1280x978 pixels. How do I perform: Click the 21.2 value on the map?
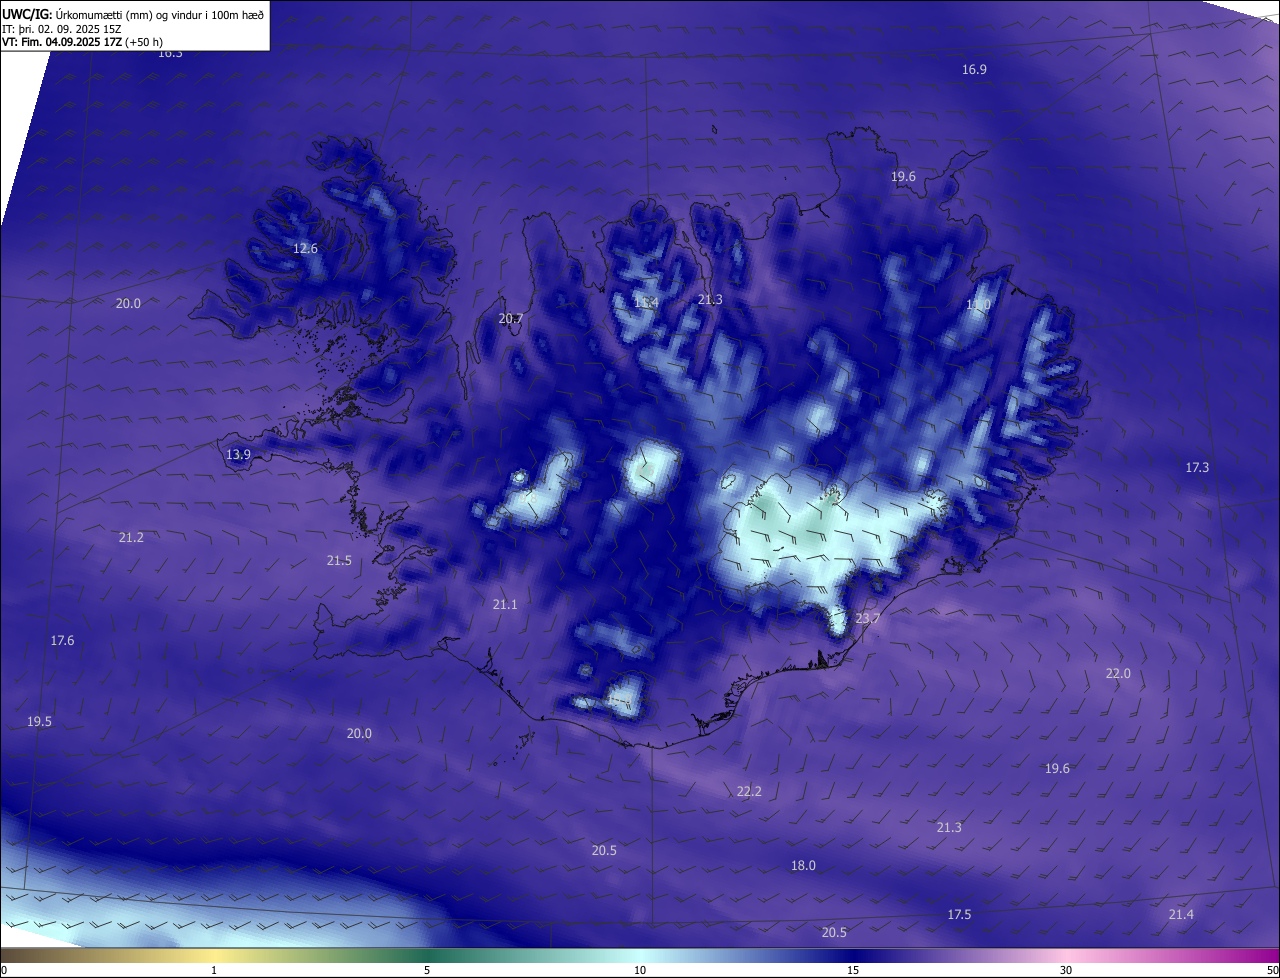tap(131, 538)
